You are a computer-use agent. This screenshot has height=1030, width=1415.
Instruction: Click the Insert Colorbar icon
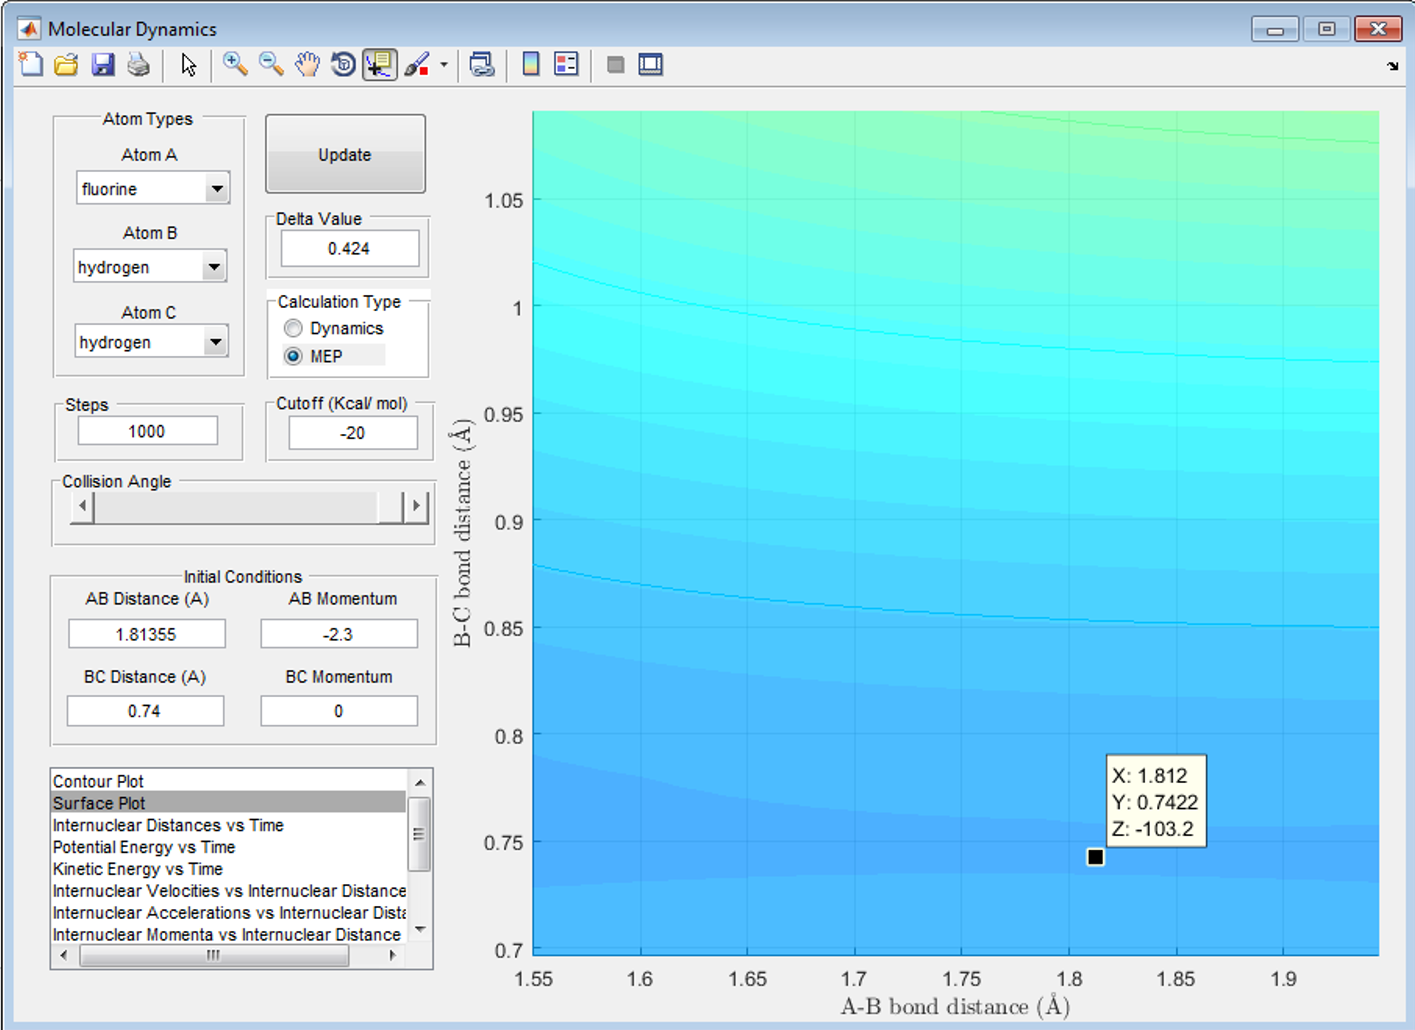tap(531, 65)
